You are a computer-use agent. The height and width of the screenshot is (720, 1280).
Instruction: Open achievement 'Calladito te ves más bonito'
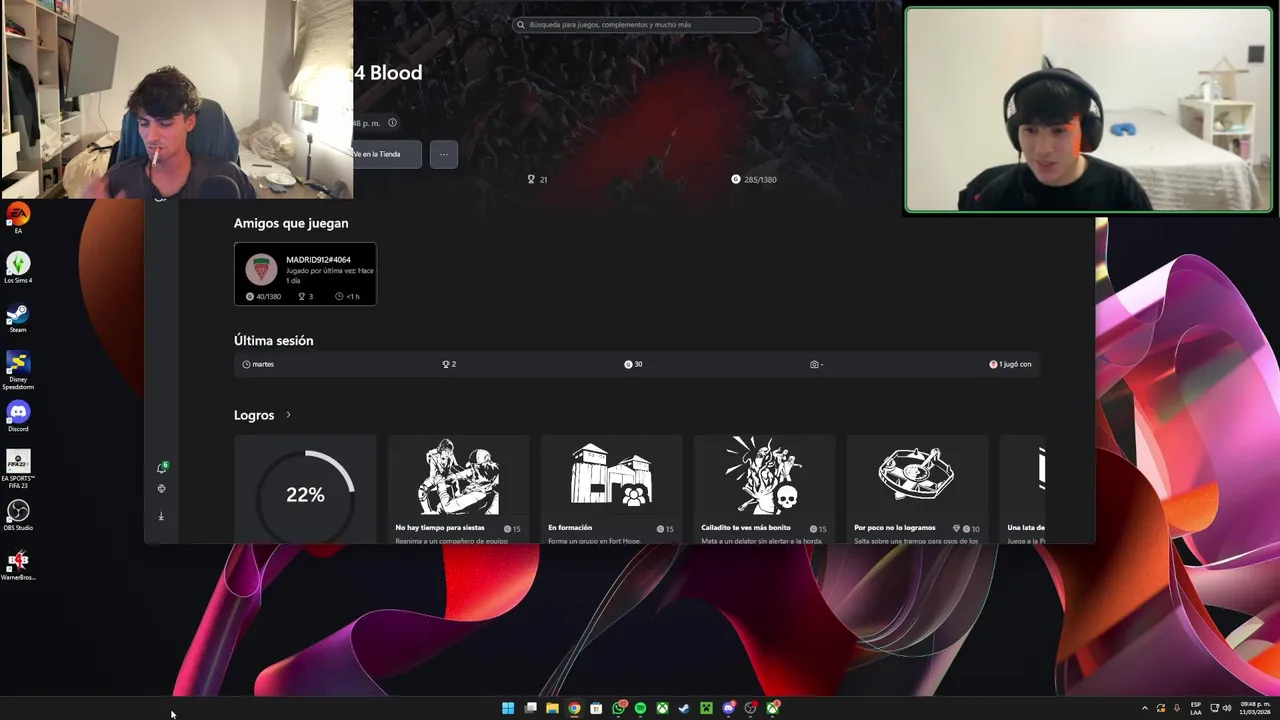764,490
